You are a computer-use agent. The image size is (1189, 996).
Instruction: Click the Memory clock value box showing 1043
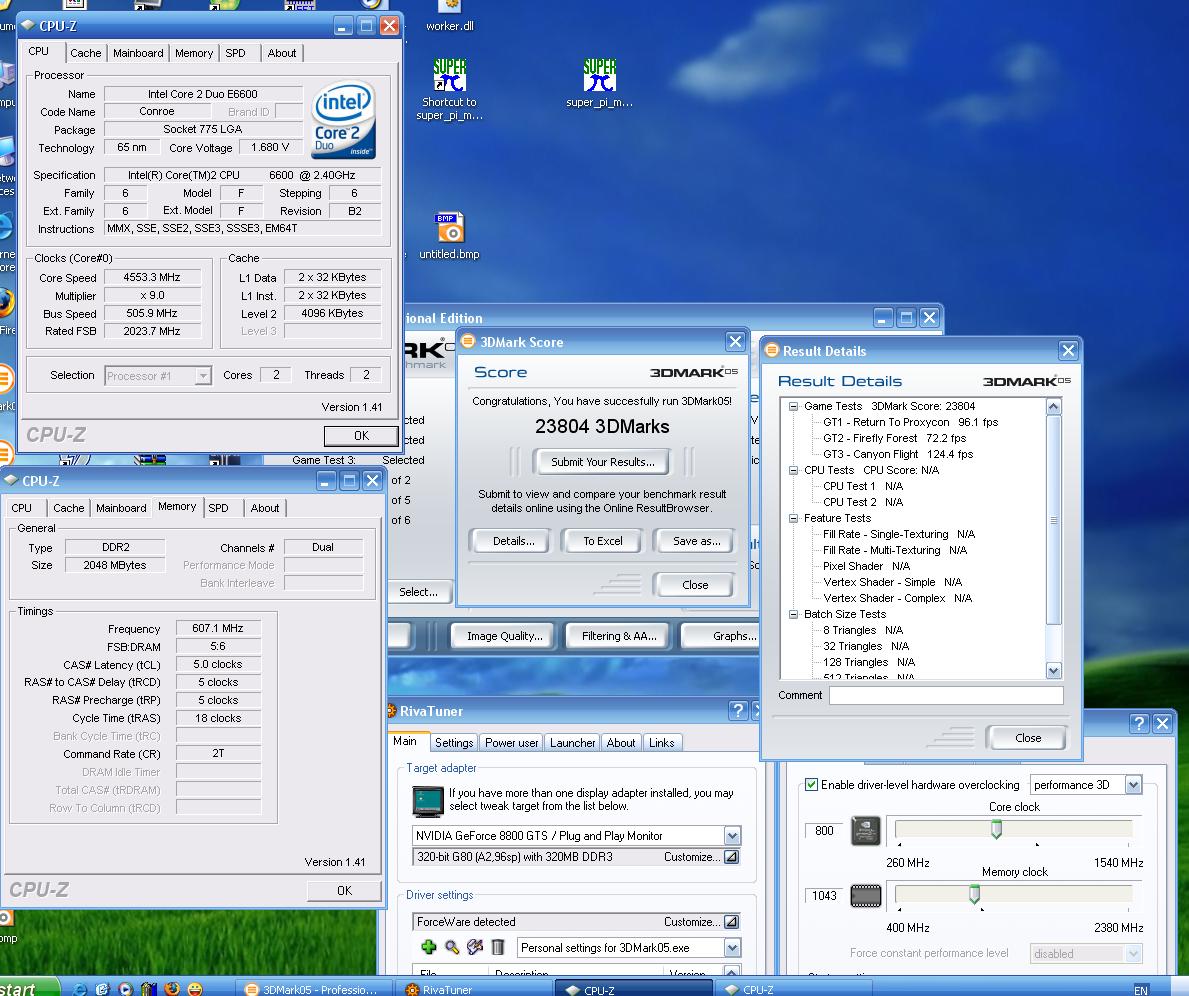pos(824,896)
